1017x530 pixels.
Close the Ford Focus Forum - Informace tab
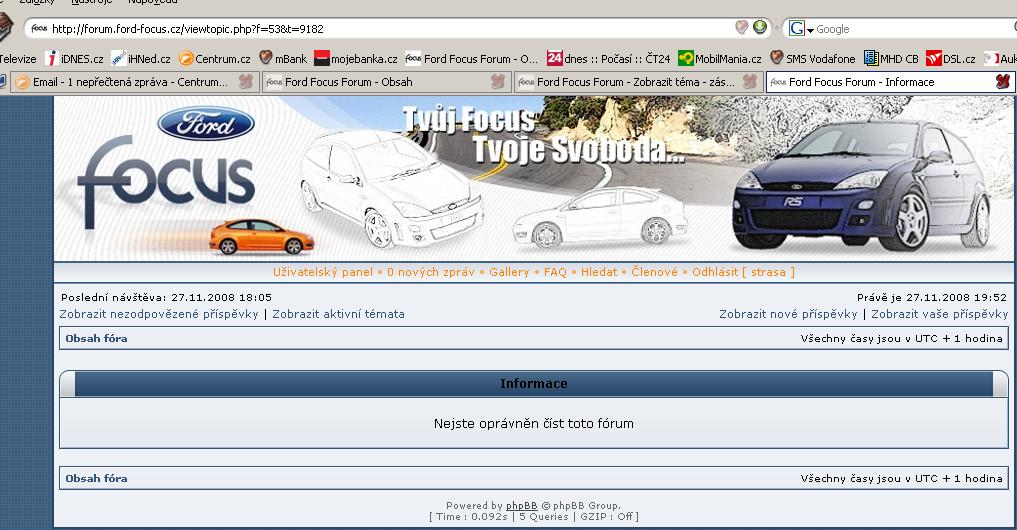point(1003,82)
